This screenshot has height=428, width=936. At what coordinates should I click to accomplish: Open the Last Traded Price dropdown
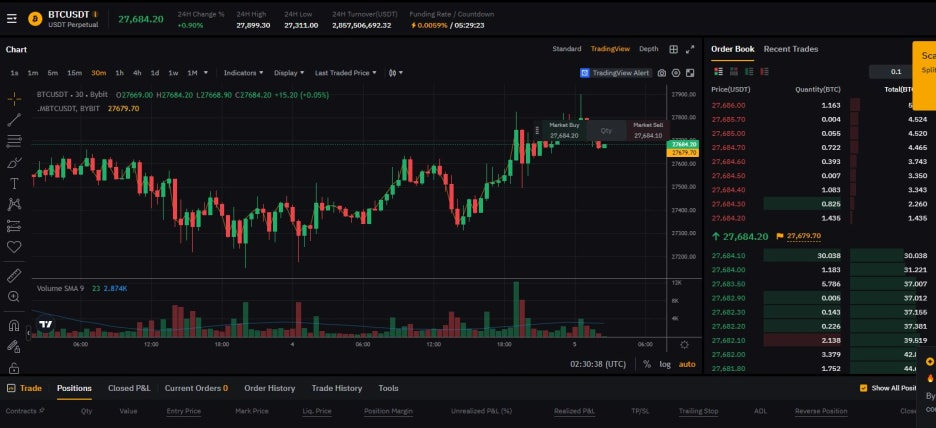pos(346,73)
